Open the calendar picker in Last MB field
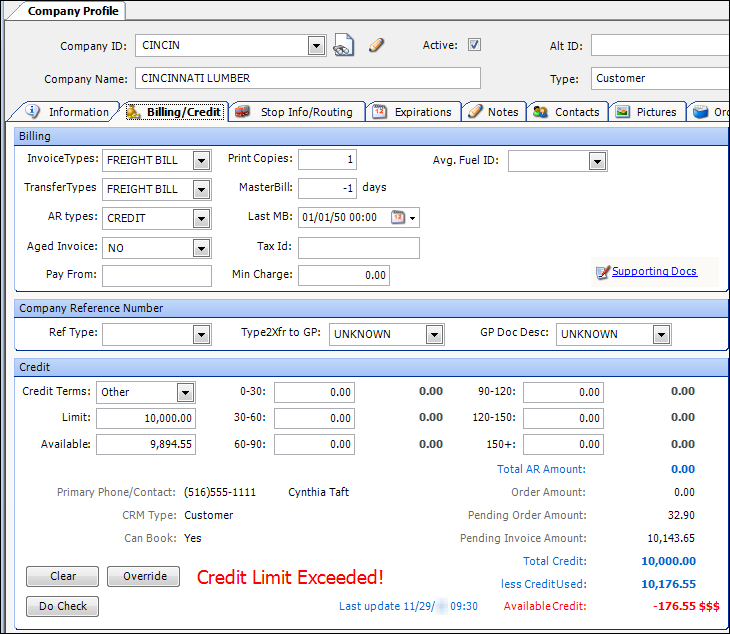 398,217
